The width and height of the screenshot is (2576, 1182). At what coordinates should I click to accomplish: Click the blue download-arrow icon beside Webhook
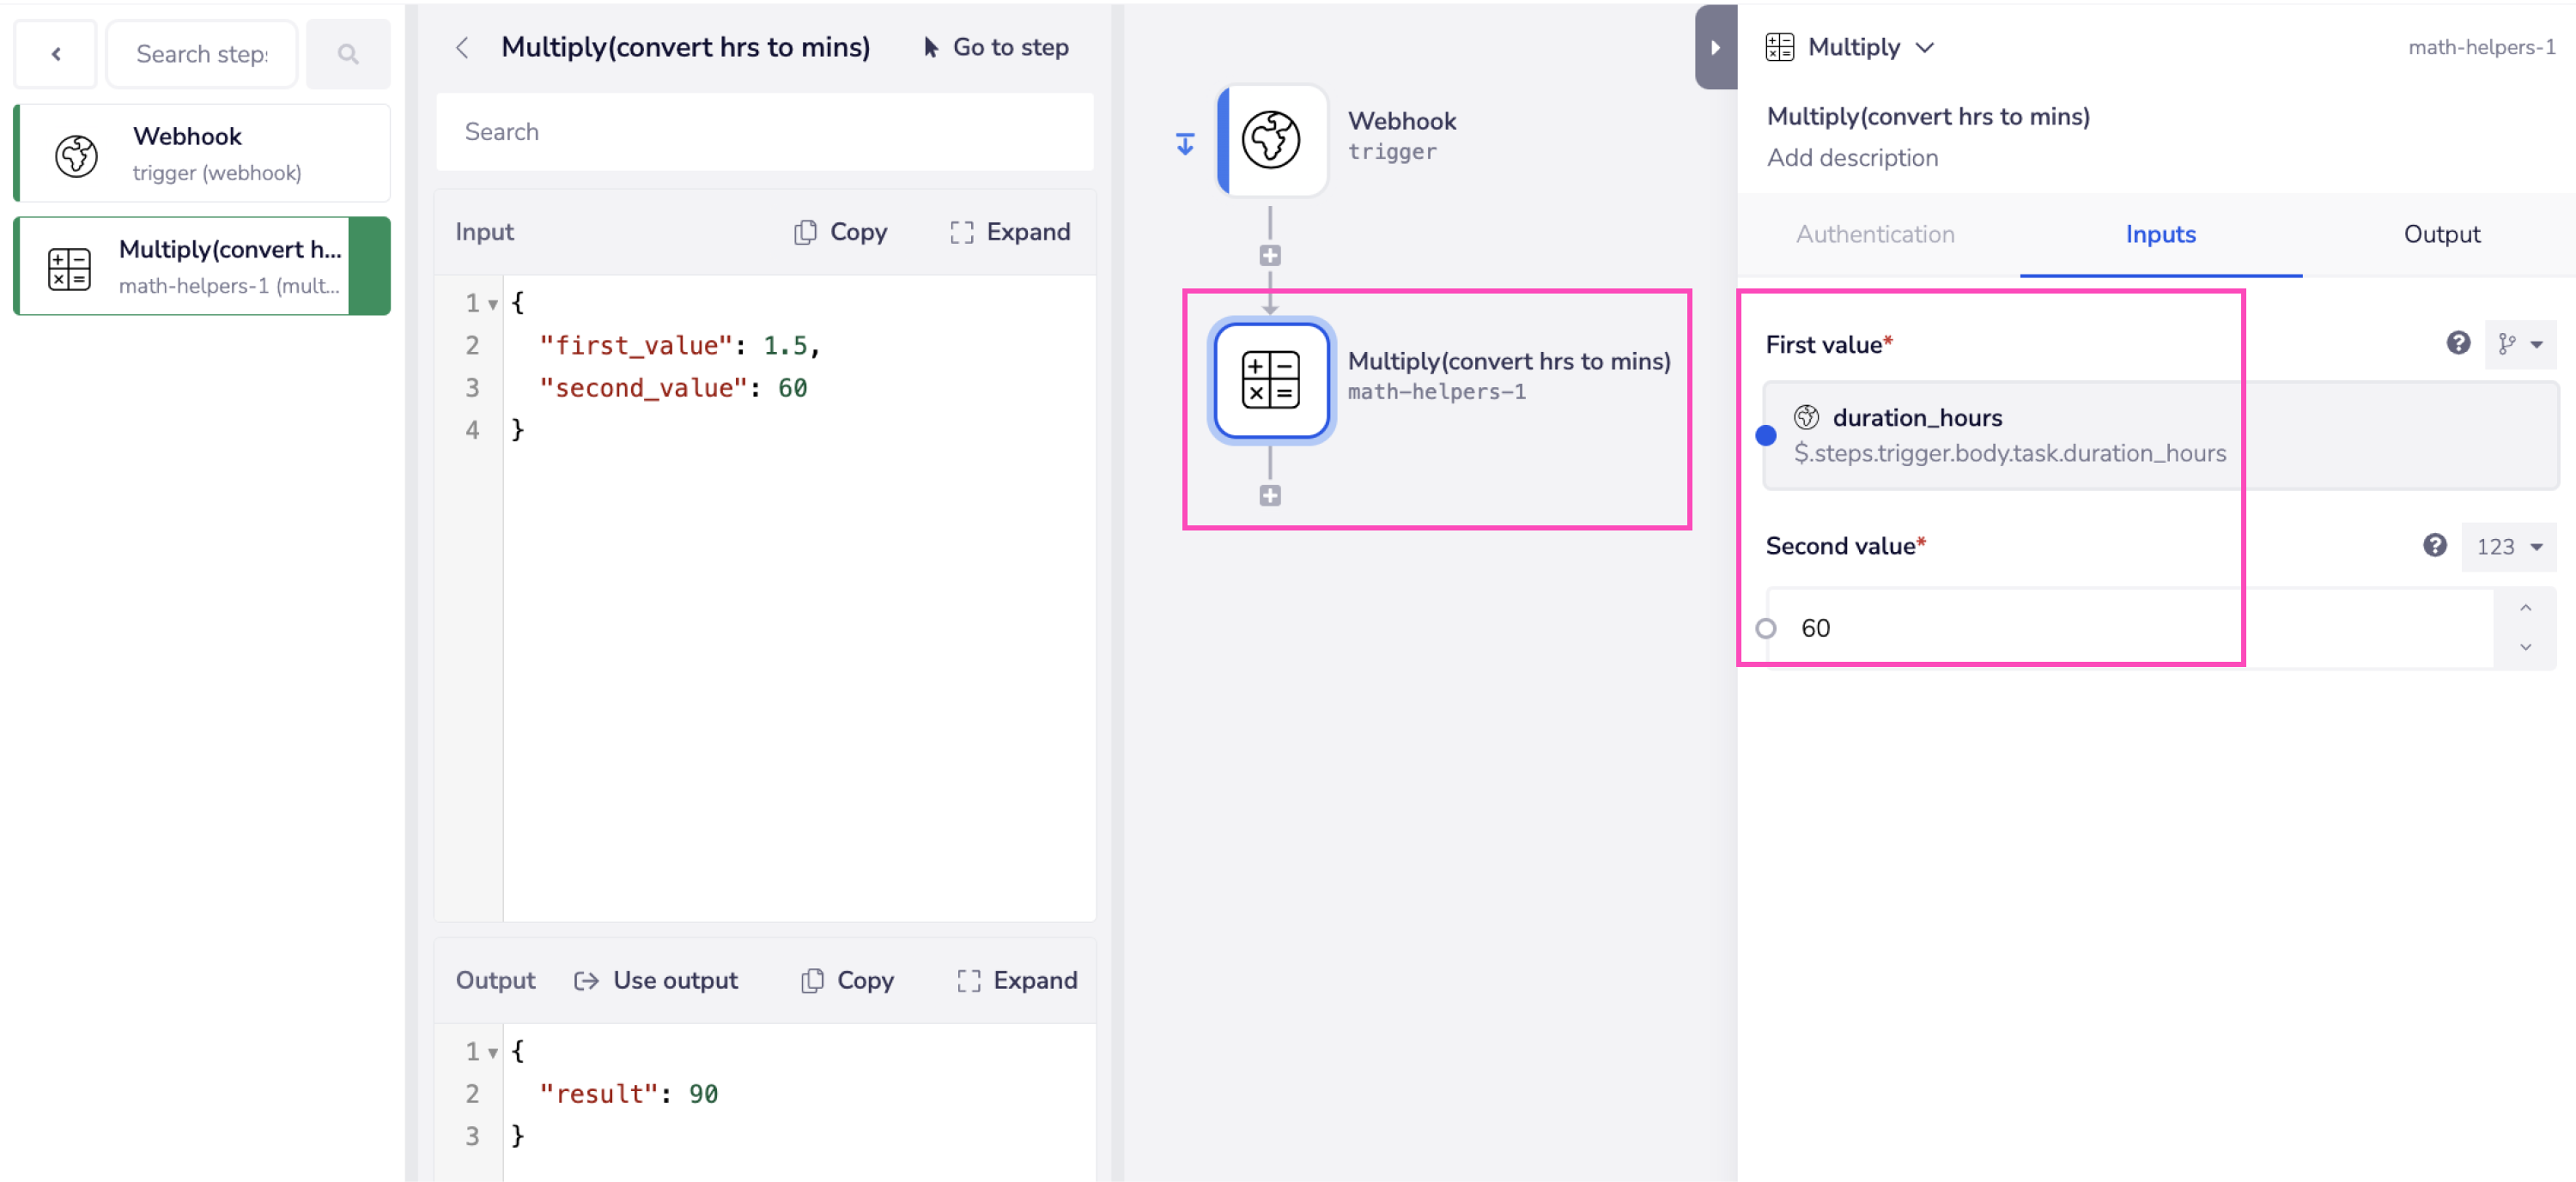point(1185,145)
